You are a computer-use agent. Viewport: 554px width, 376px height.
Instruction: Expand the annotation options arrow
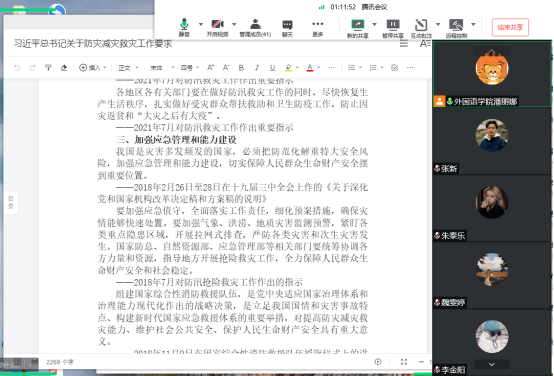[x=438, y=24]
